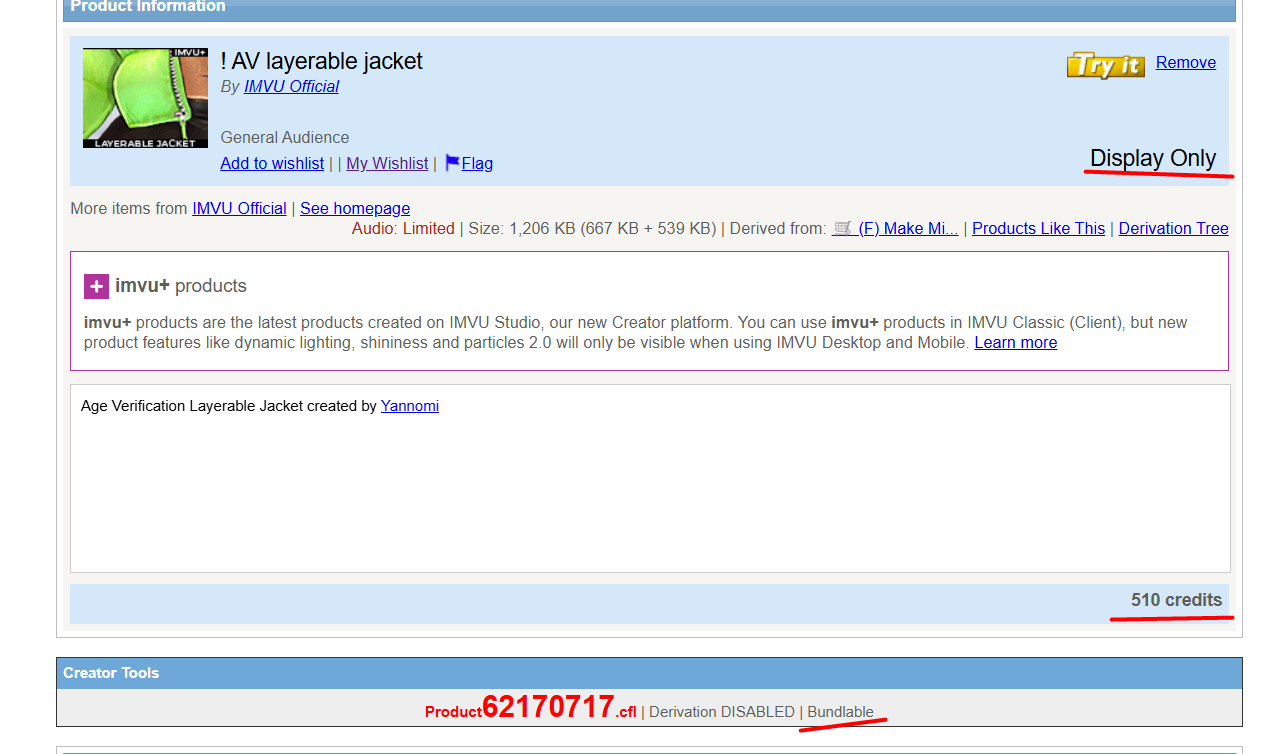Viewport: 1281px width, 754px height.
Task: View the Derivation Tree link
Action: 1173,228
